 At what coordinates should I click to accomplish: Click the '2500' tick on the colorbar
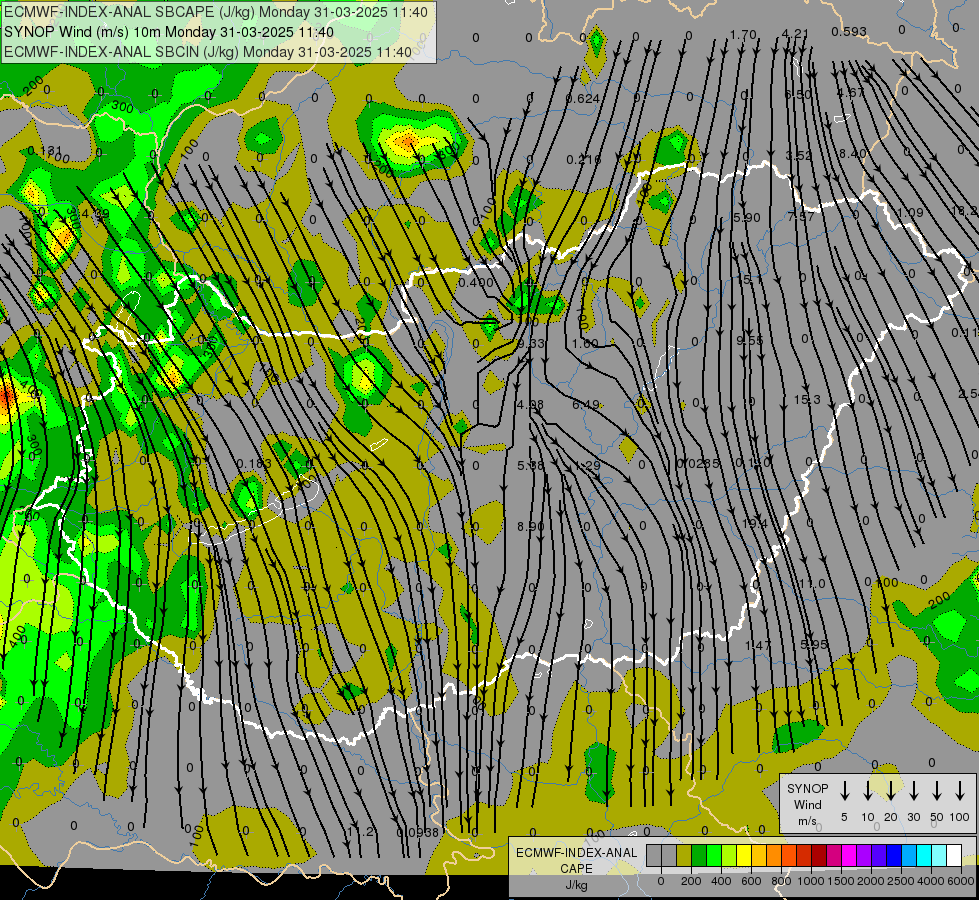tap(900, 881)
